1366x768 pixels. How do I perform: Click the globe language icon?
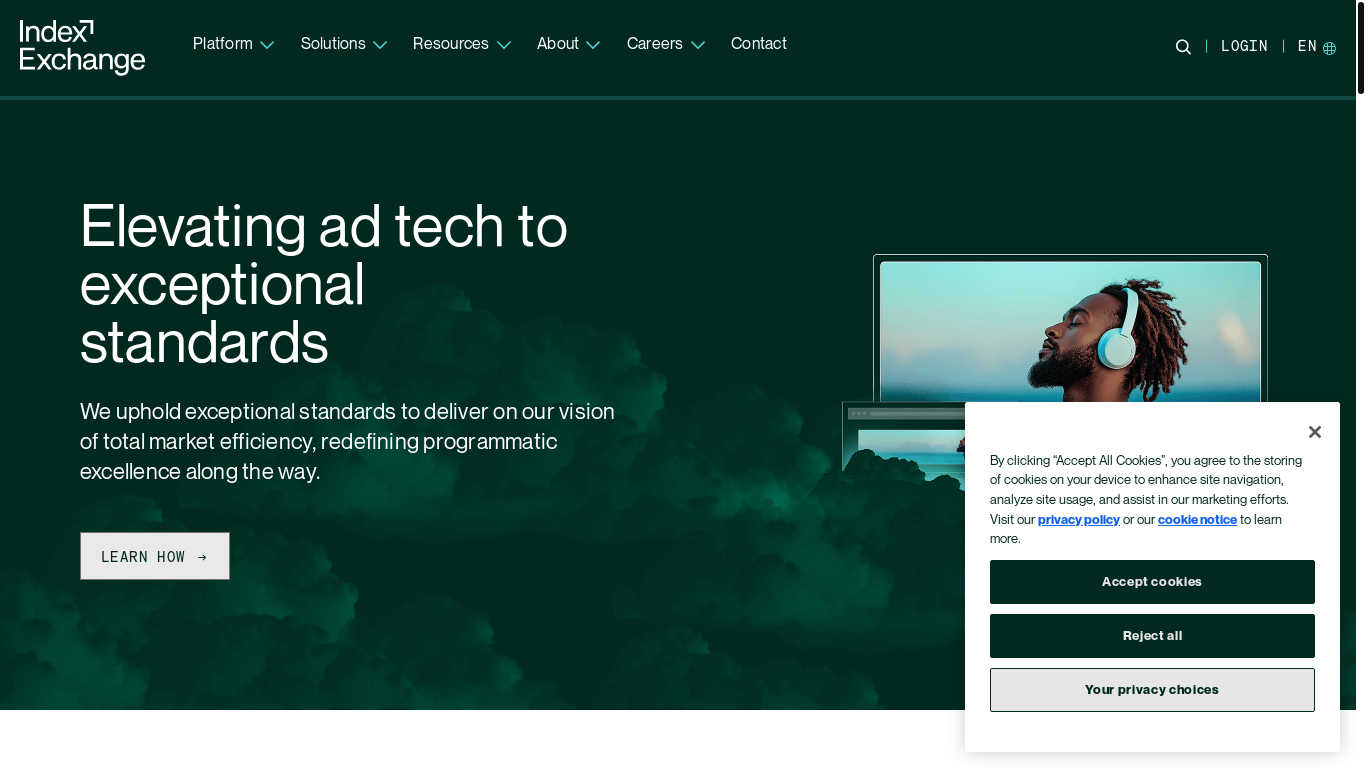pos(1329,48)
